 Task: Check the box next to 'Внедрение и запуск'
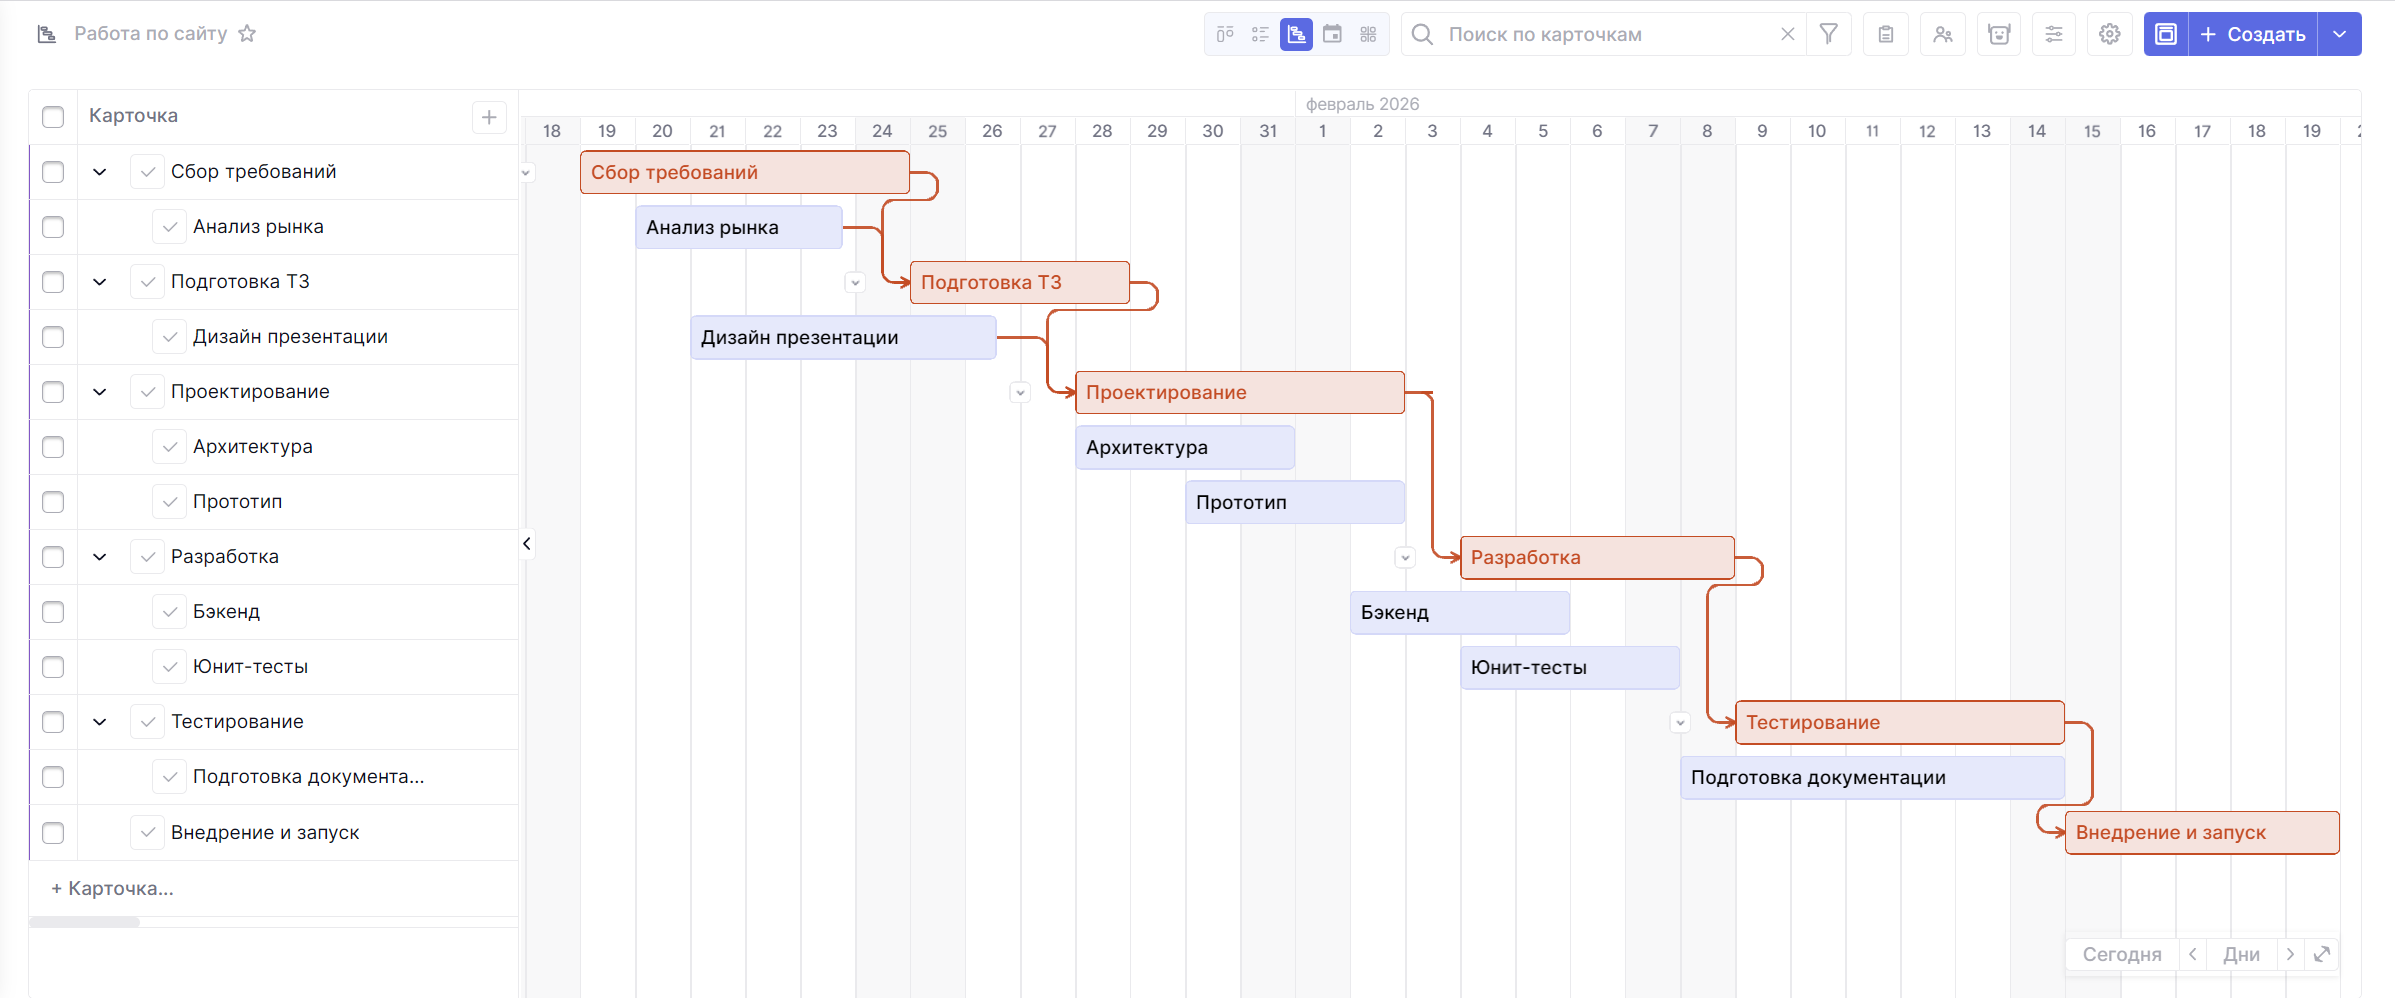(x=53, y=832)
